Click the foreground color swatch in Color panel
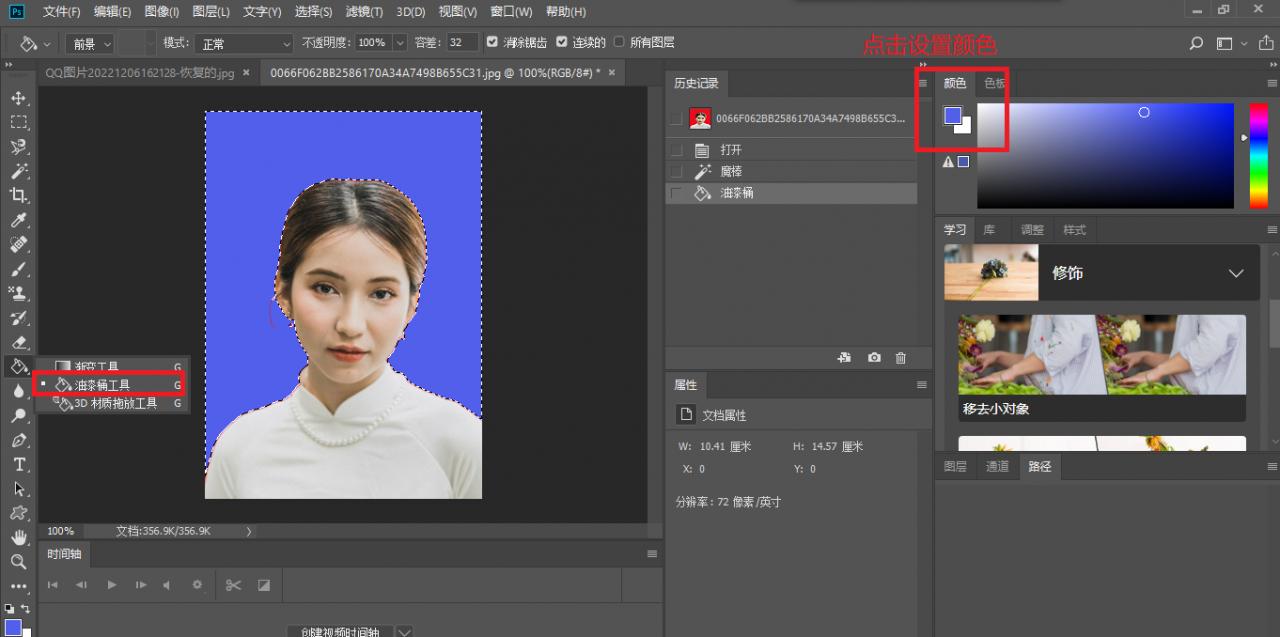Image resolution: width=1280 pixels, height=637 pixels. click(953, 116)
